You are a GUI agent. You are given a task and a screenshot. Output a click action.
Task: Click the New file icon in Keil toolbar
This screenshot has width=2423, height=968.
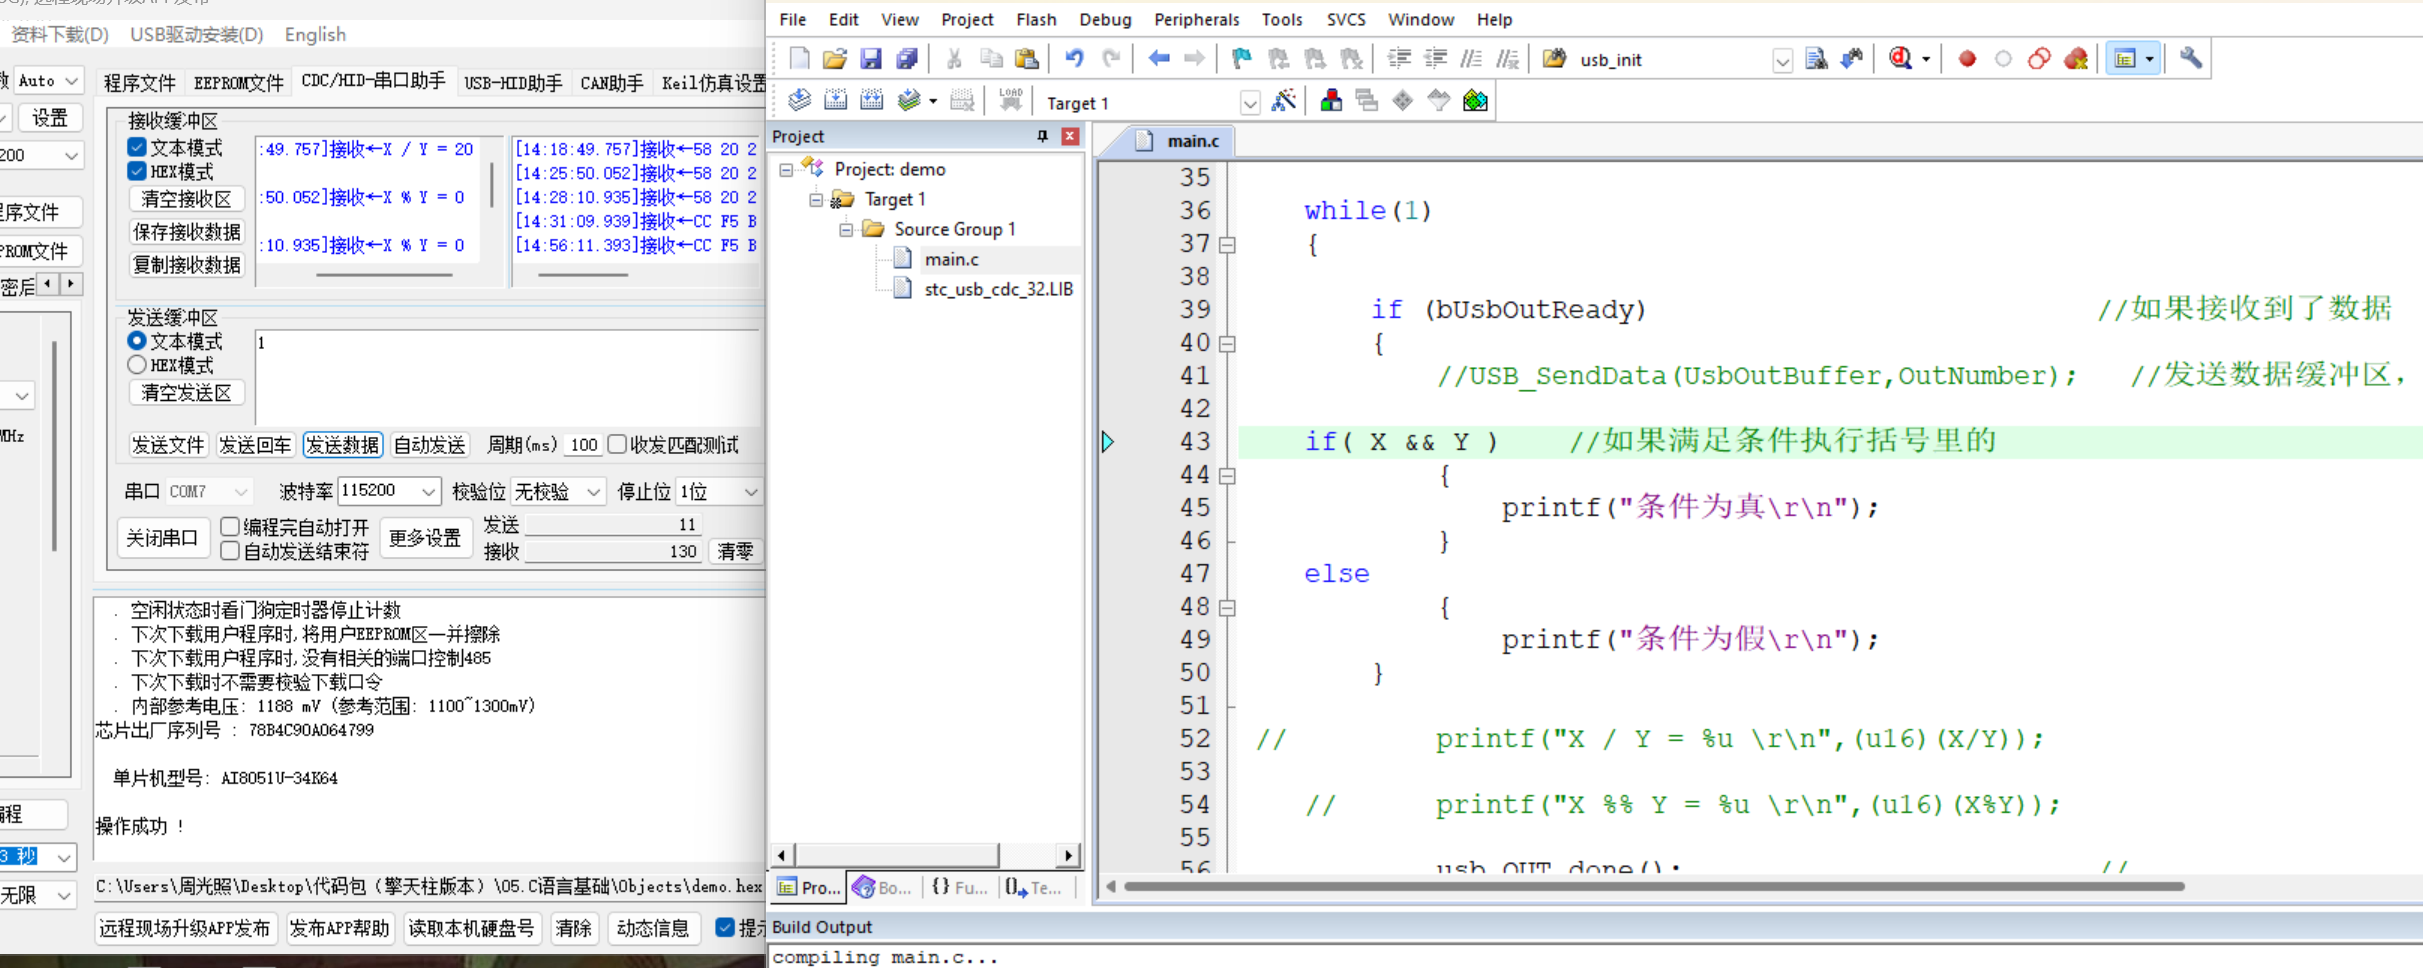click(799, 58)
